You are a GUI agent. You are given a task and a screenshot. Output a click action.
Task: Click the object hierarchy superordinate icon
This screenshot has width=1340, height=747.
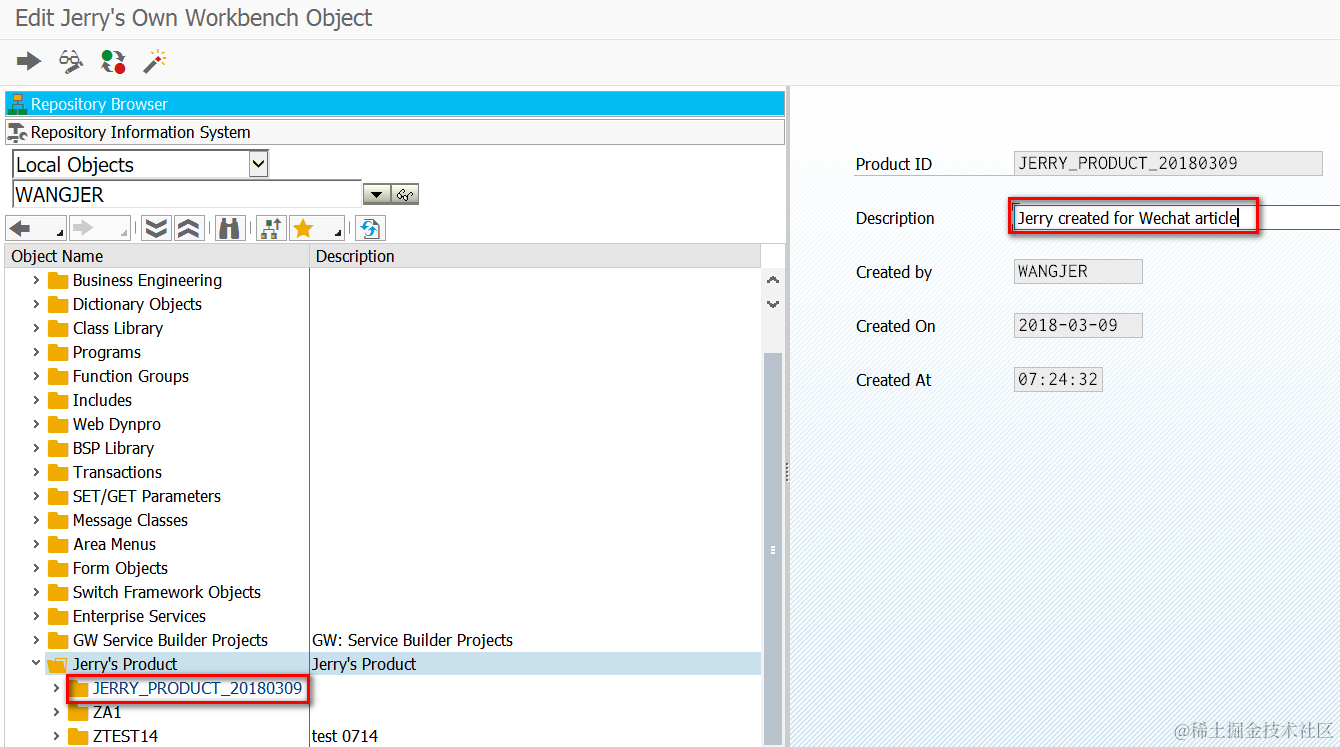point(270,229)
